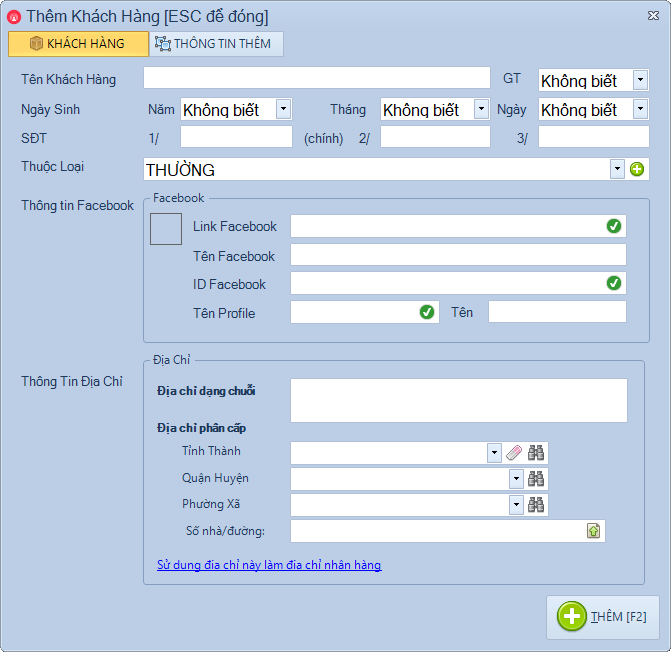Click the Facebook avatar placeholder box
Image resolution: width=671 pixels, height=652 pixels.
coord(166,229)
